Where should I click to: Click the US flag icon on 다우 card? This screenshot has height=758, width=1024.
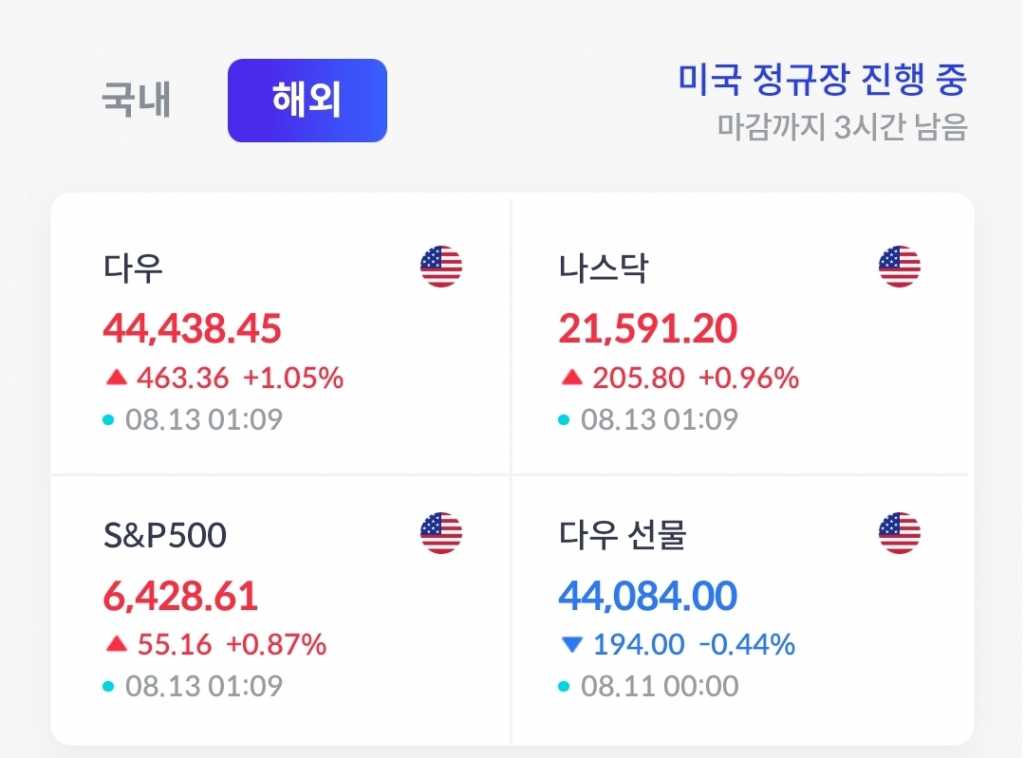point(441,267)
